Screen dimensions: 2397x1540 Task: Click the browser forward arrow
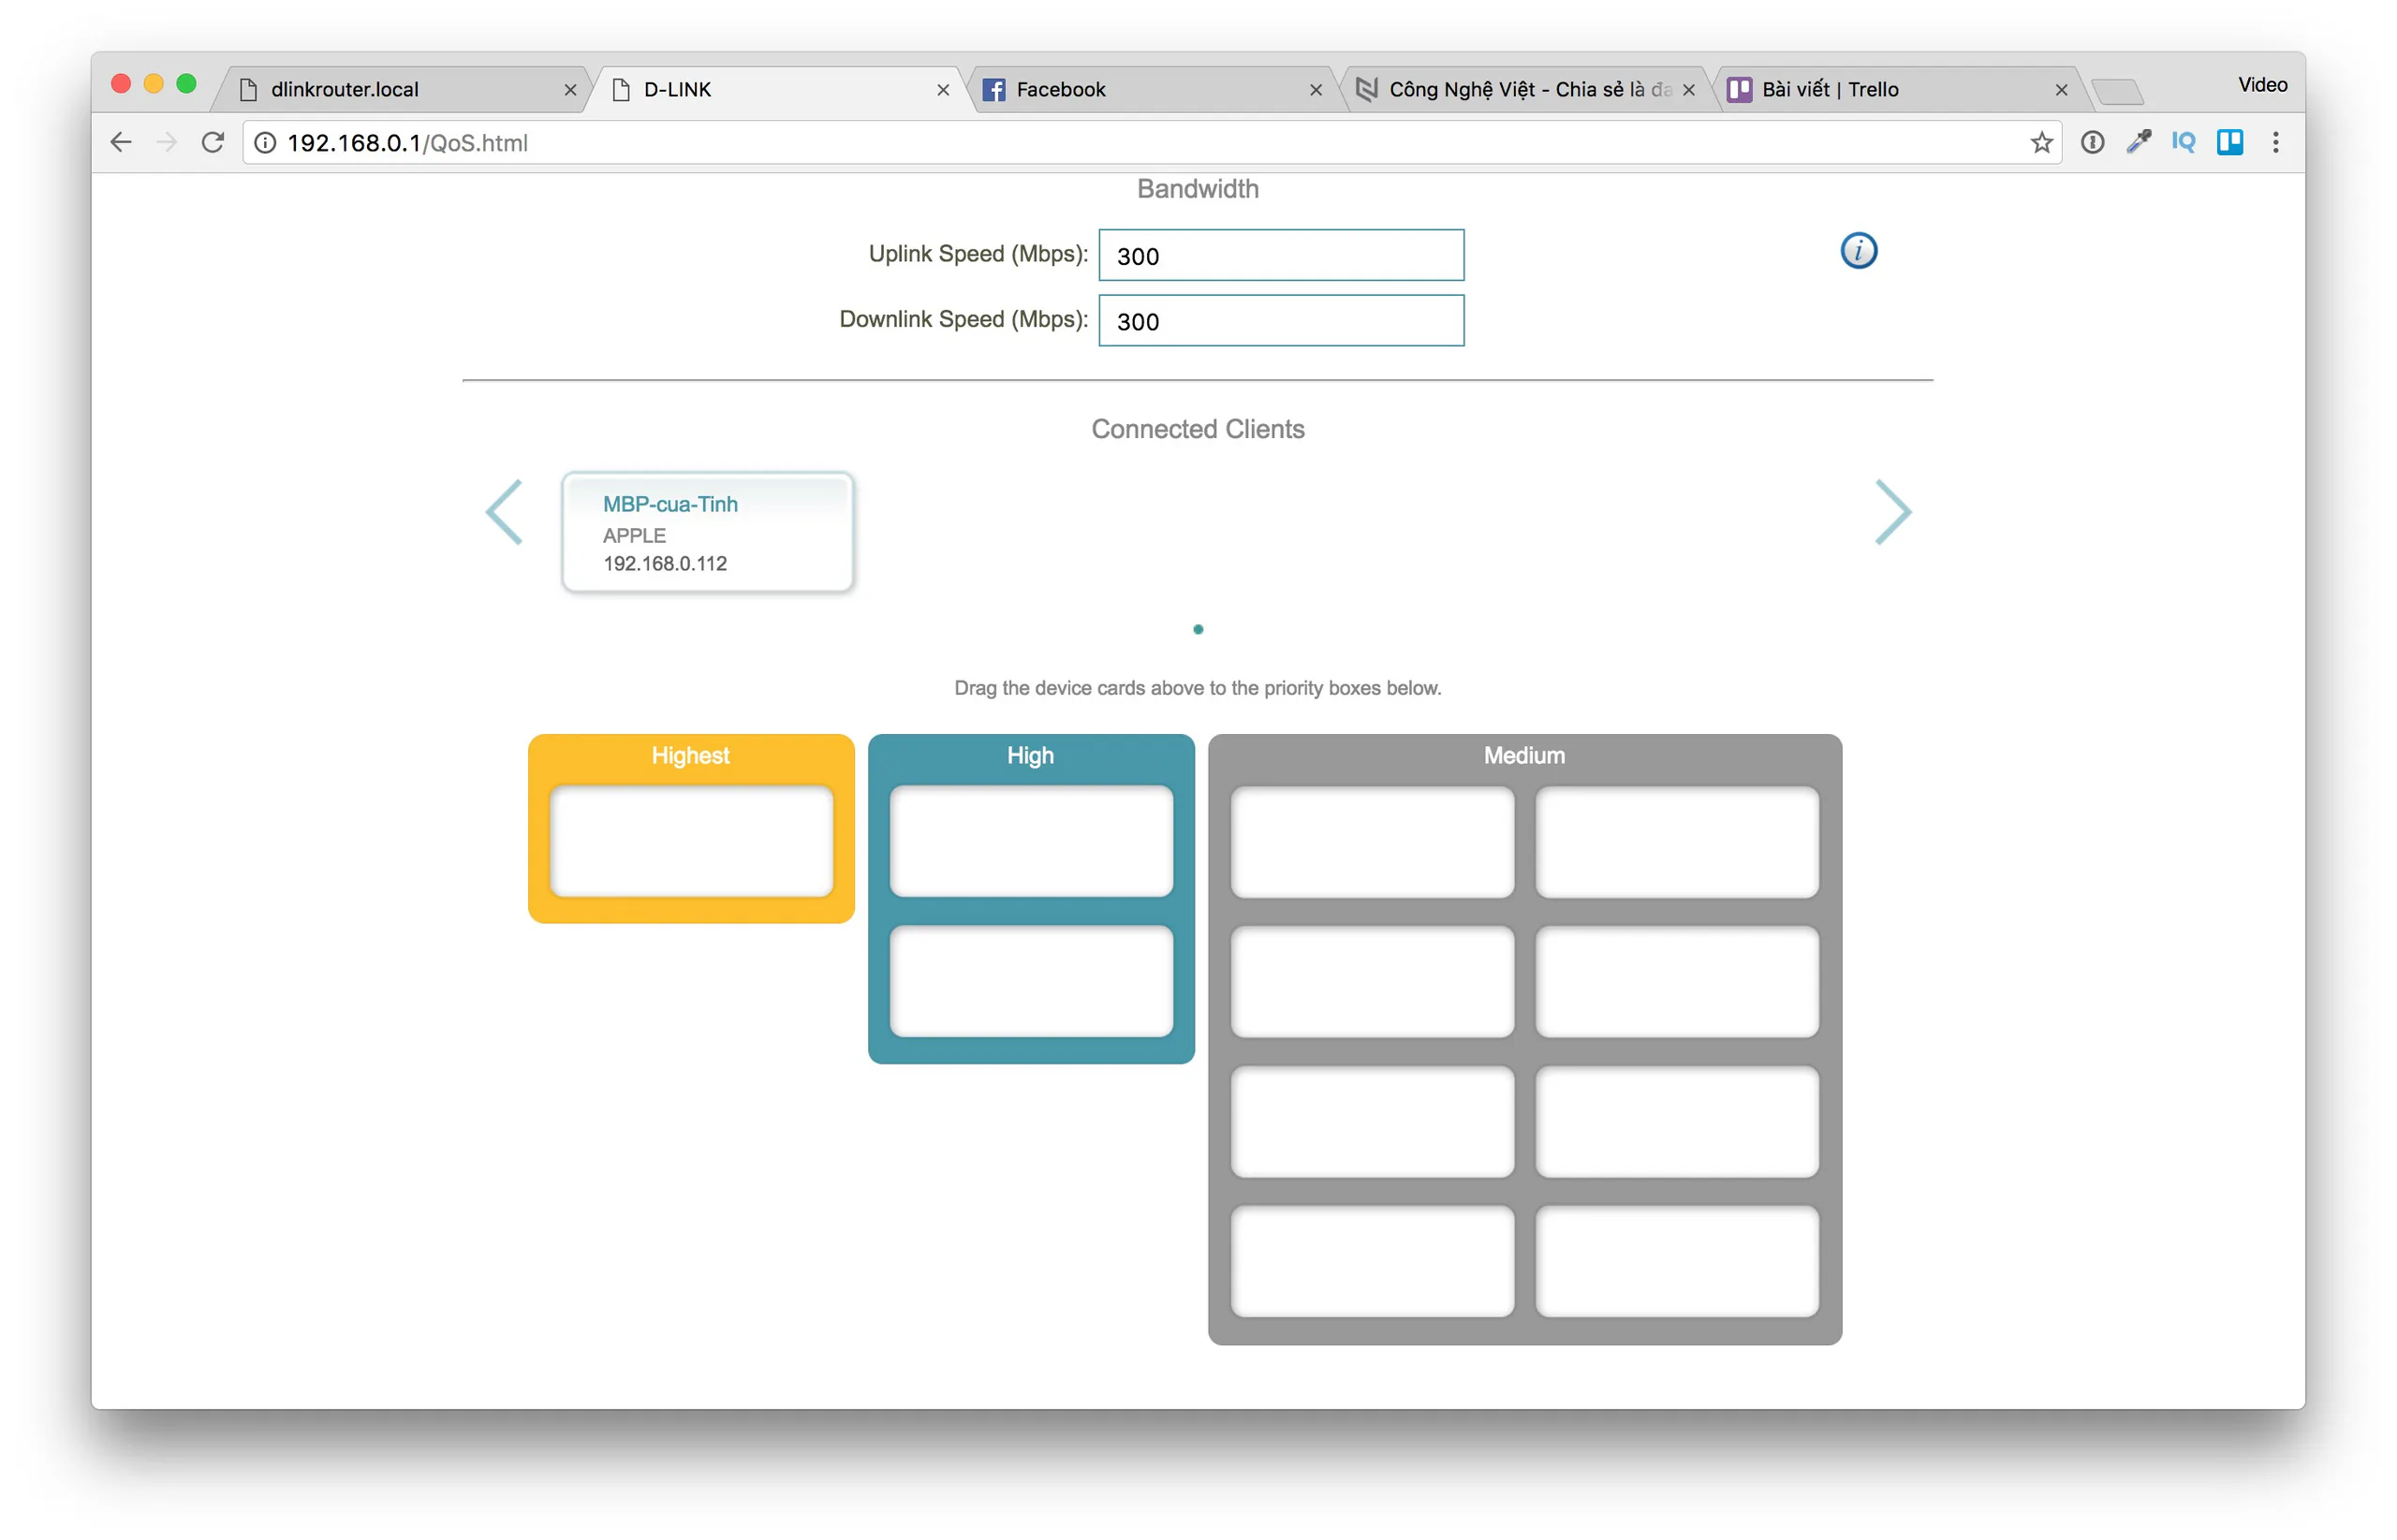click(167, 143)
